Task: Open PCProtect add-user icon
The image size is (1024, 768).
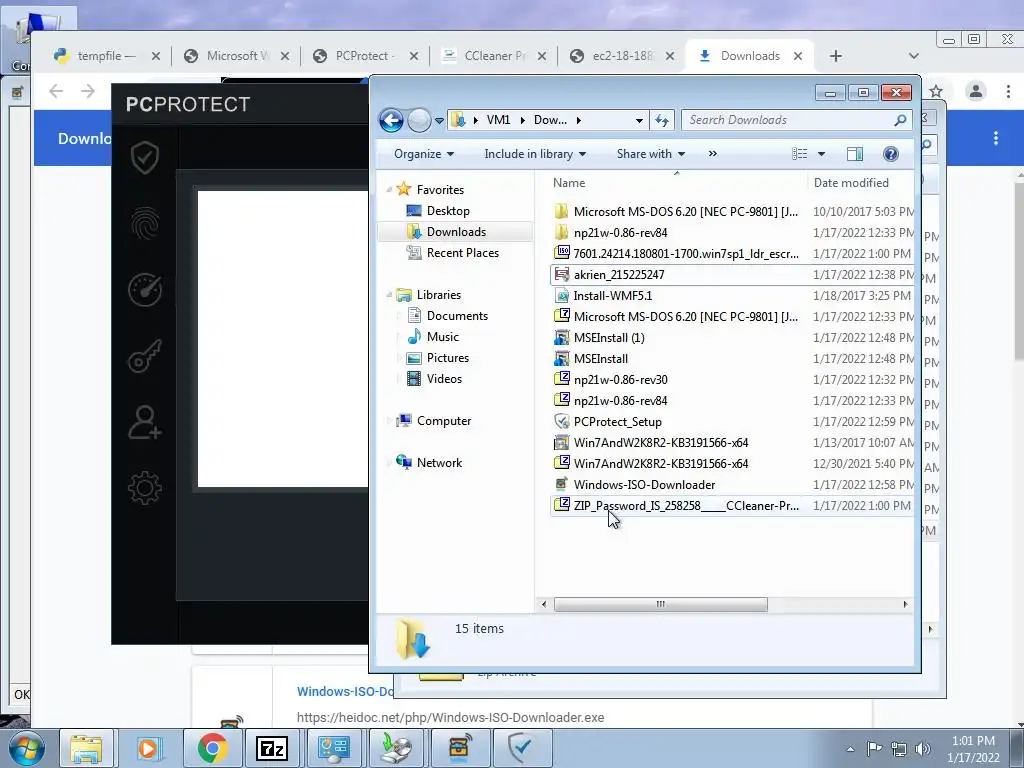Action: [144, 423]
